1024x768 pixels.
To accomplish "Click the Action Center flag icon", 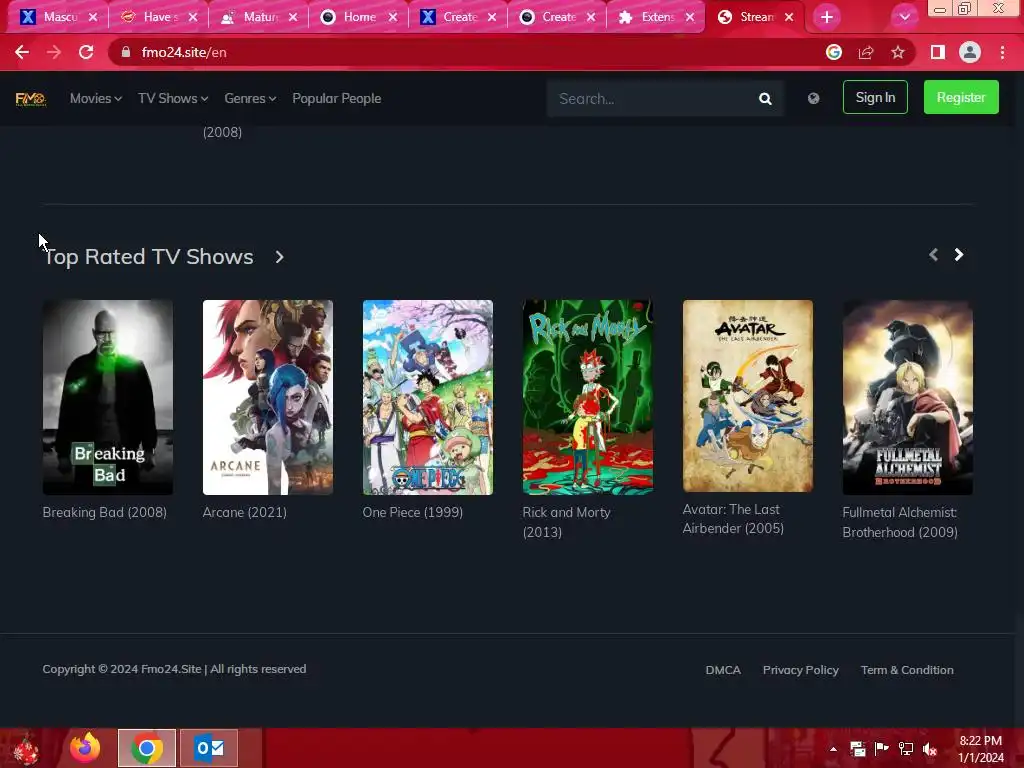I will pyautogui.click(x=882, y=749).
